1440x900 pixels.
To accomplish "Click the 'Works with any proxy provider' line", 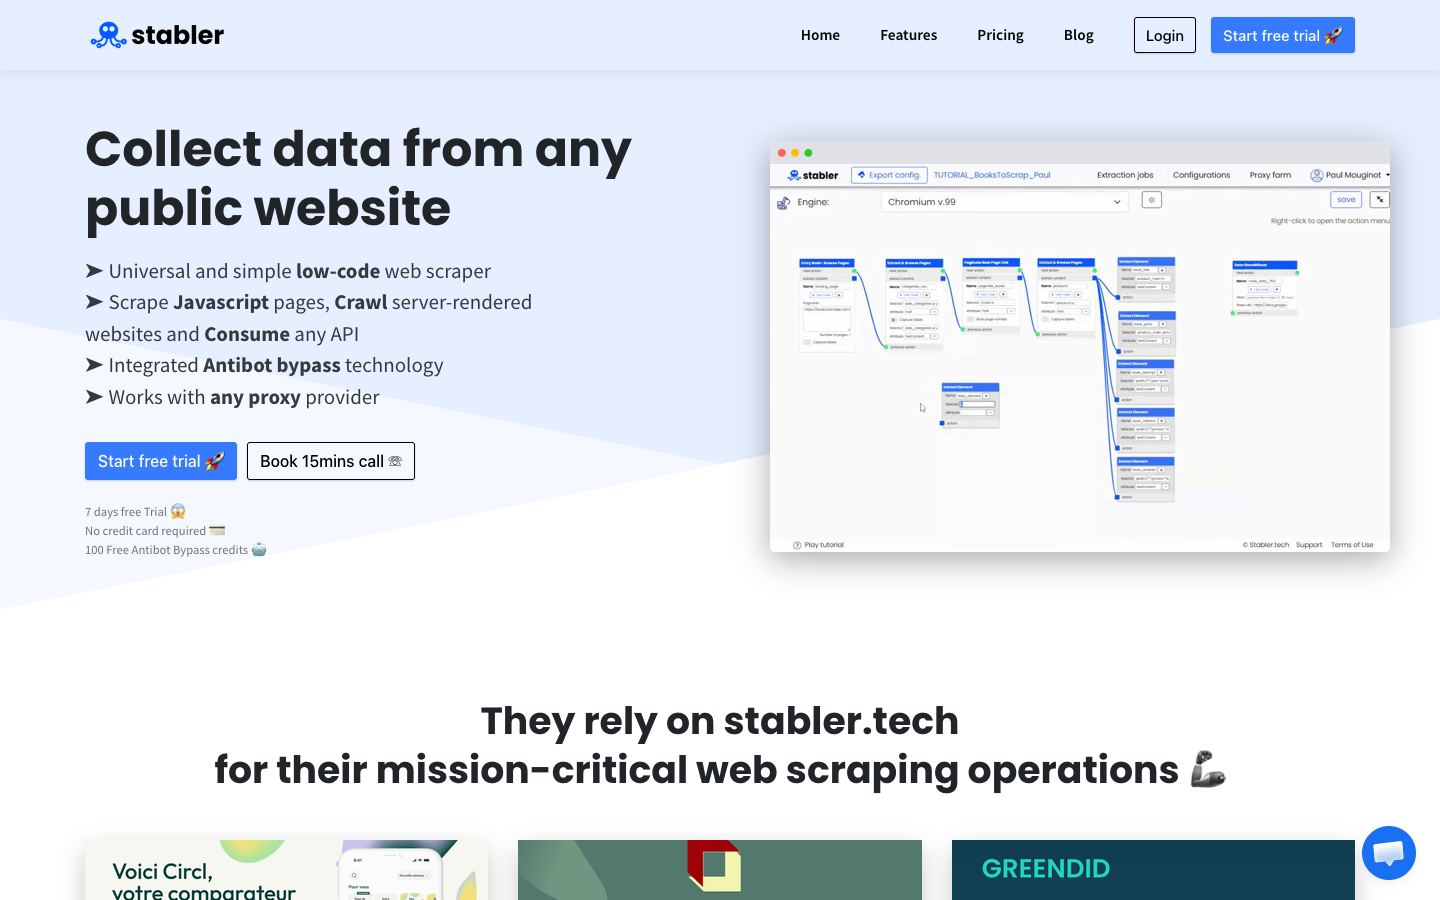I will (x=232, y=397).
